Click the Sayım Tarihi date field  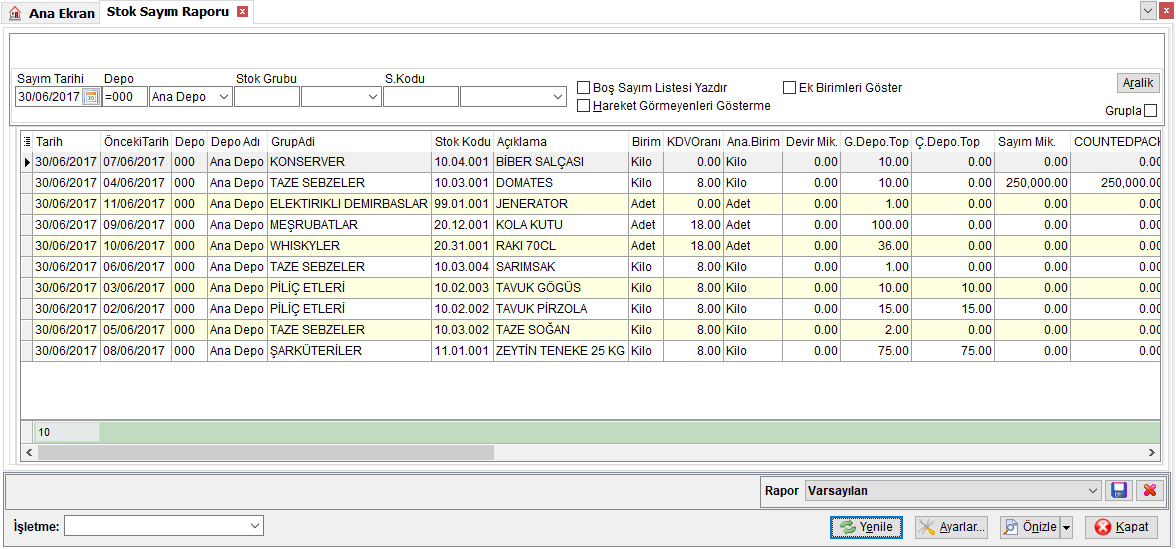[49, 97]
